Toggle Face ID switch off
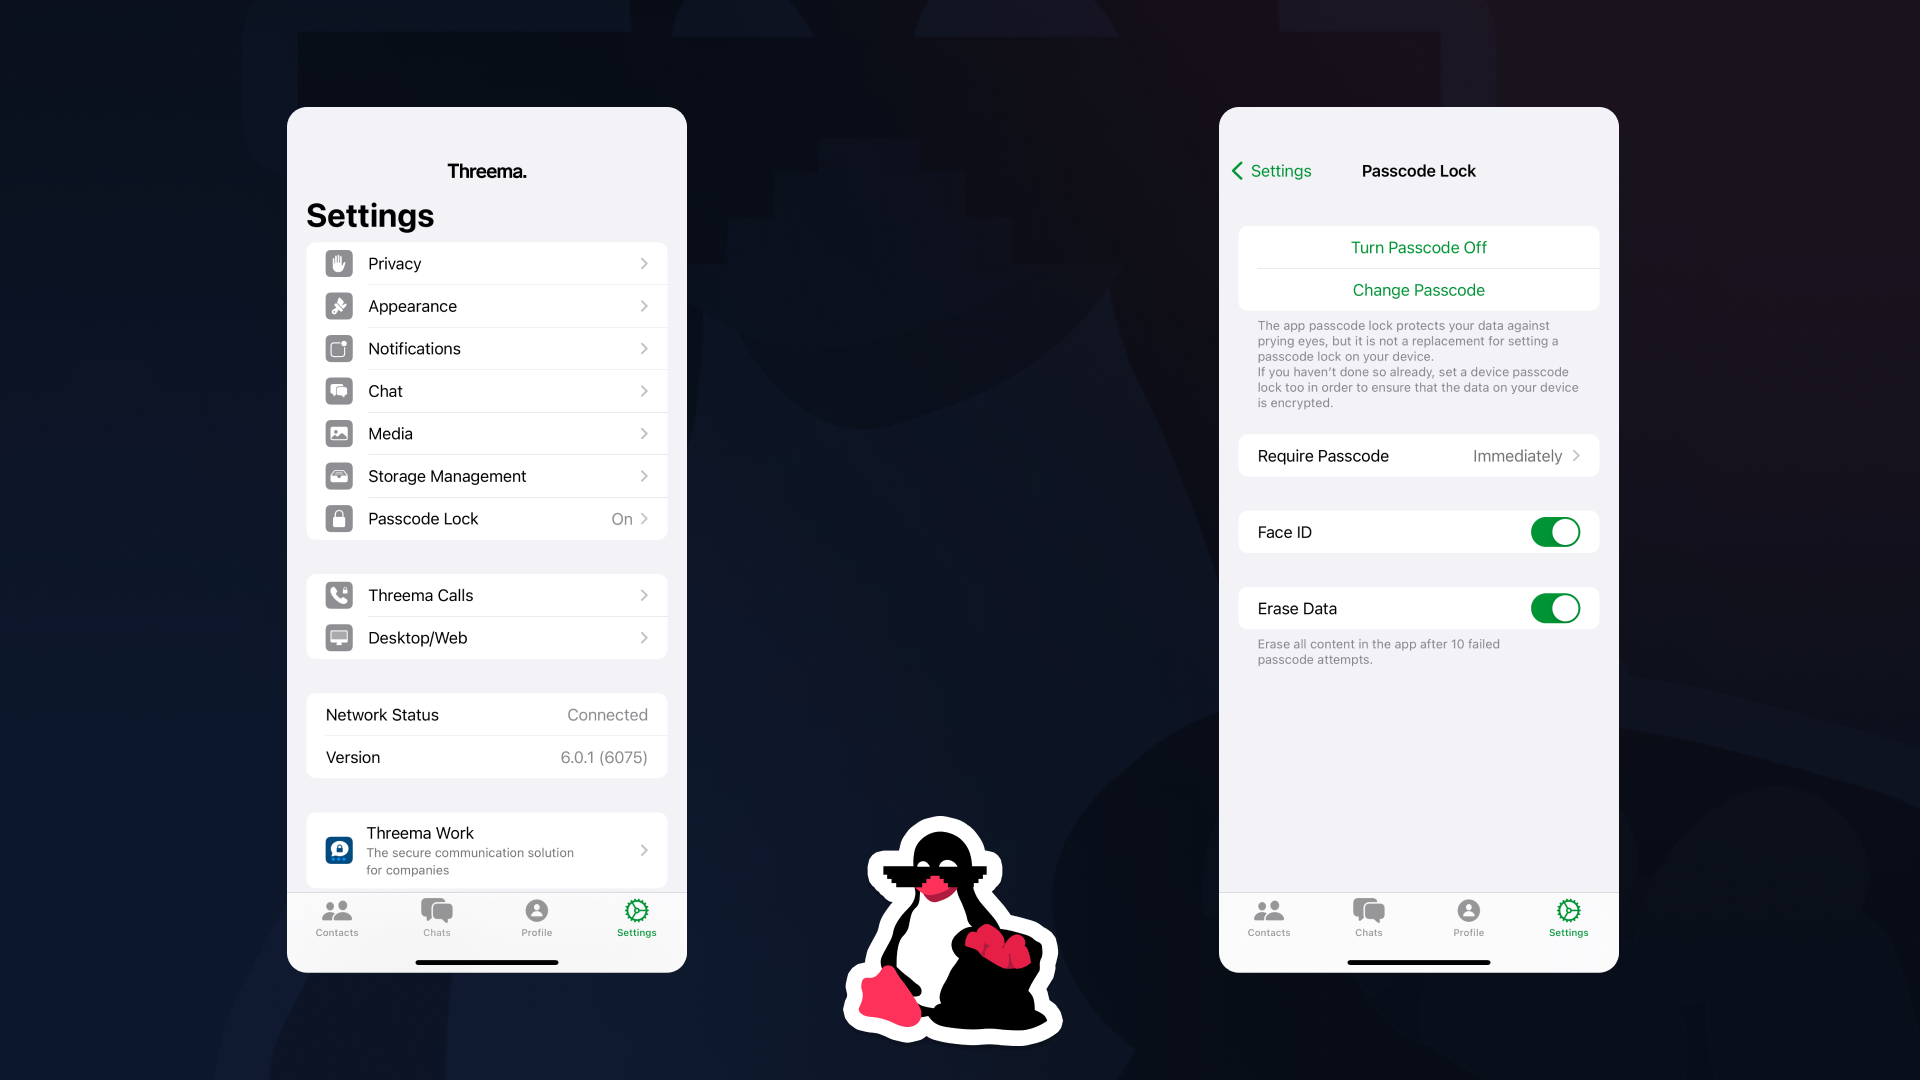The height and width of the screenshot is (1080, 1920). coord(1555,531)
